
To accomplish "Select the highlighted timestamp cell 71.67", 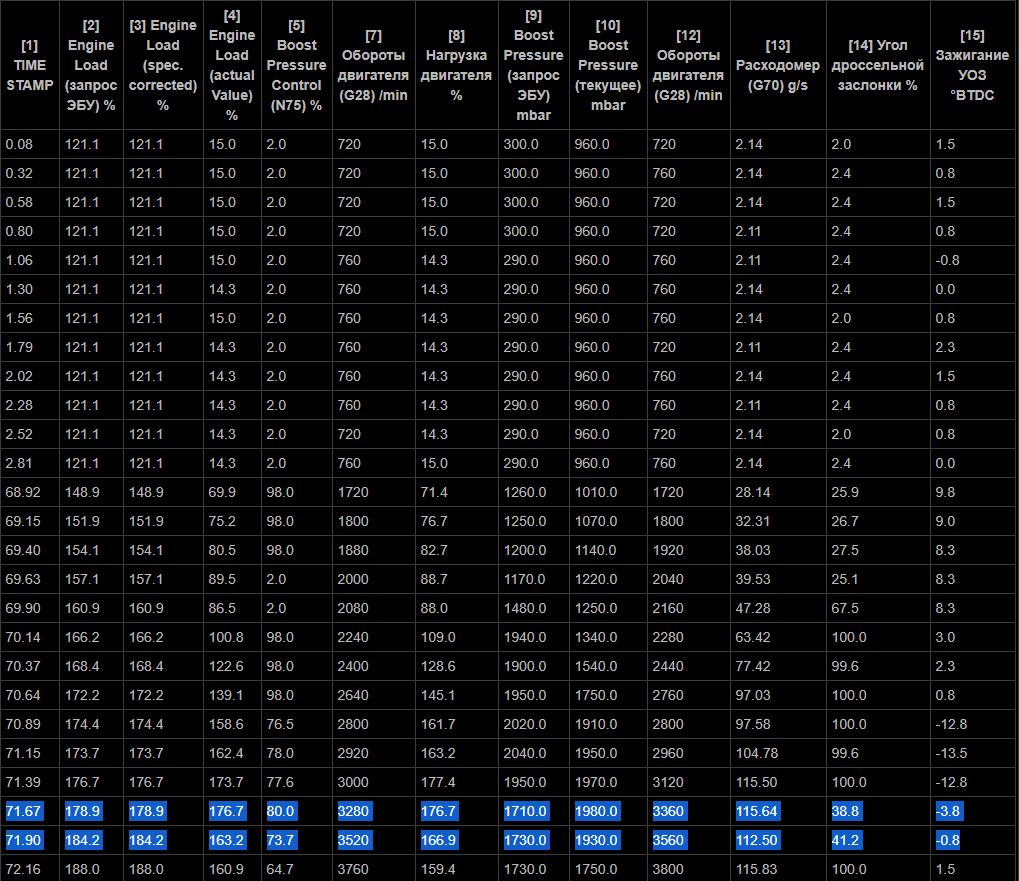I will pyautogui.click(x=23, y=811).
